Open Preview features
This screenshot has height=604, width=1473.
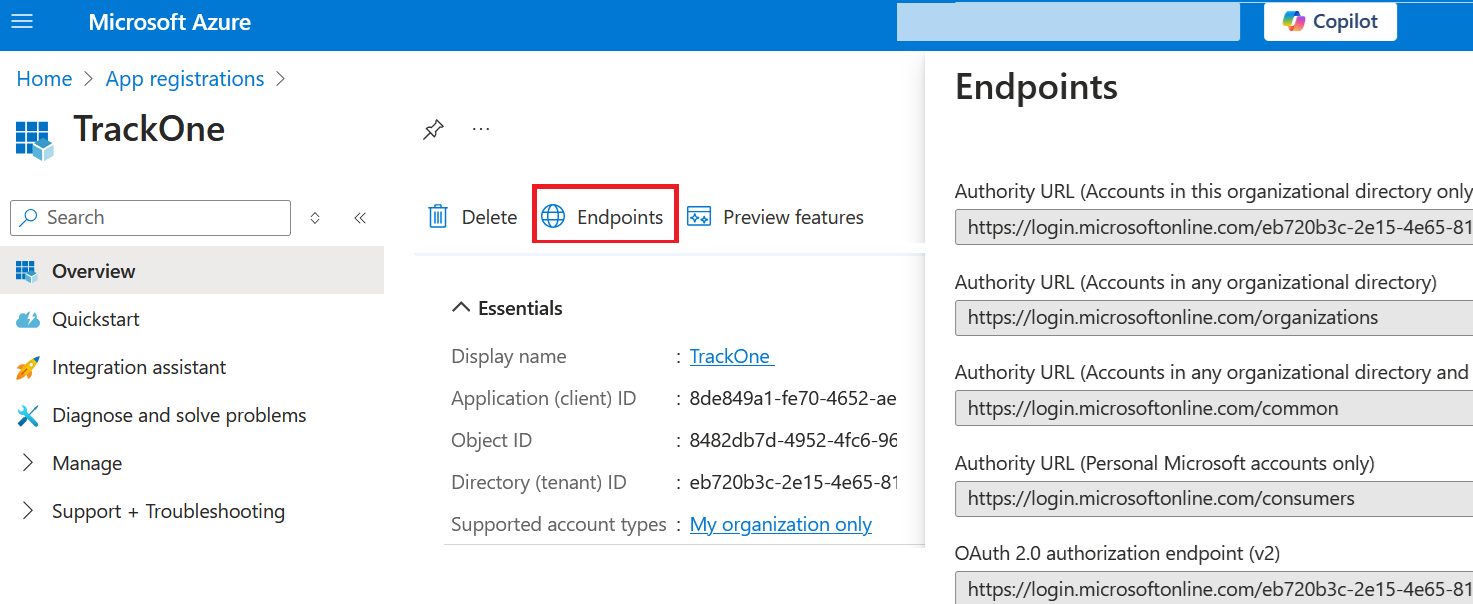[x=775, y=217]
